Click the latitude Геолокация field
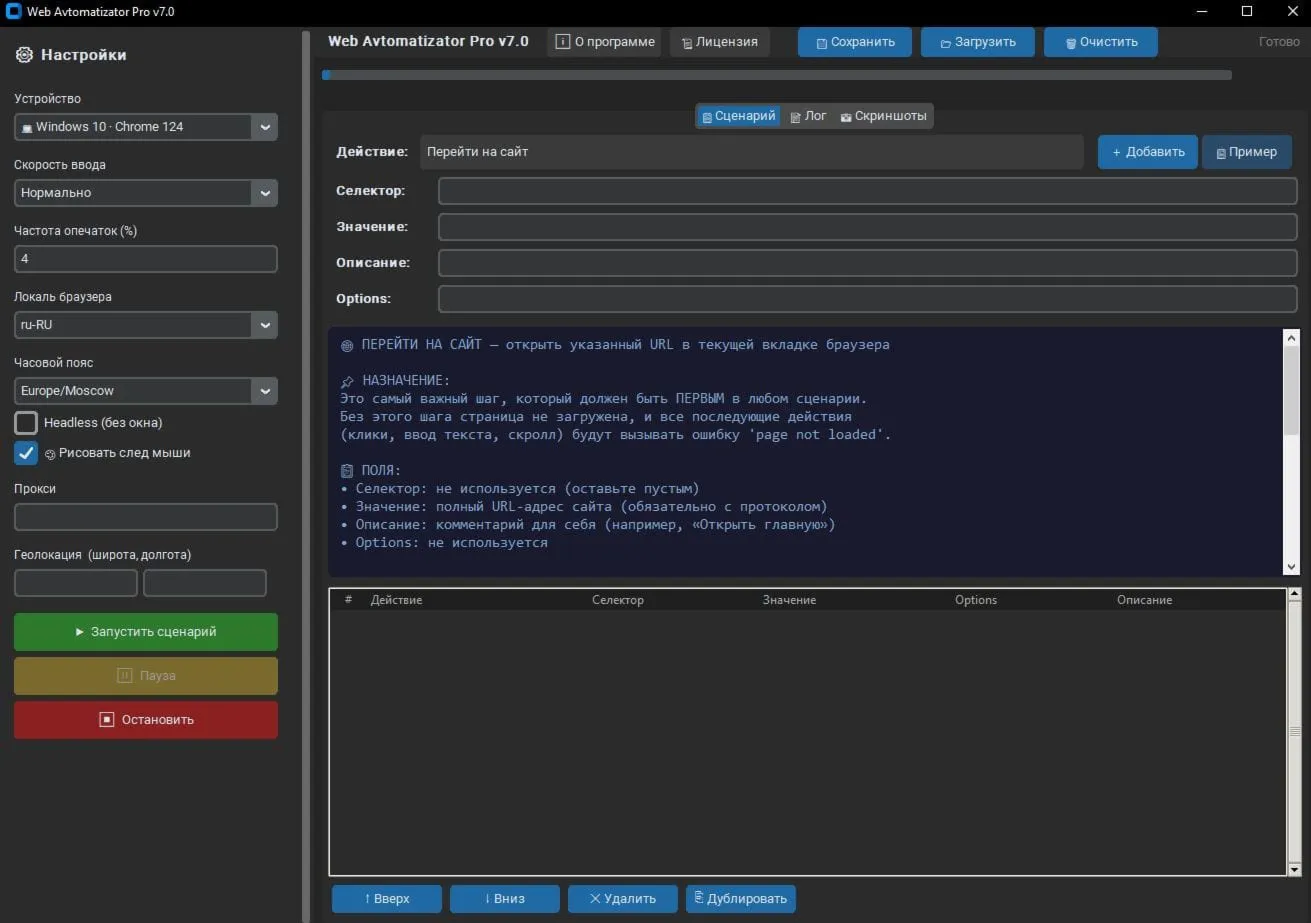 tap(76, 583)
